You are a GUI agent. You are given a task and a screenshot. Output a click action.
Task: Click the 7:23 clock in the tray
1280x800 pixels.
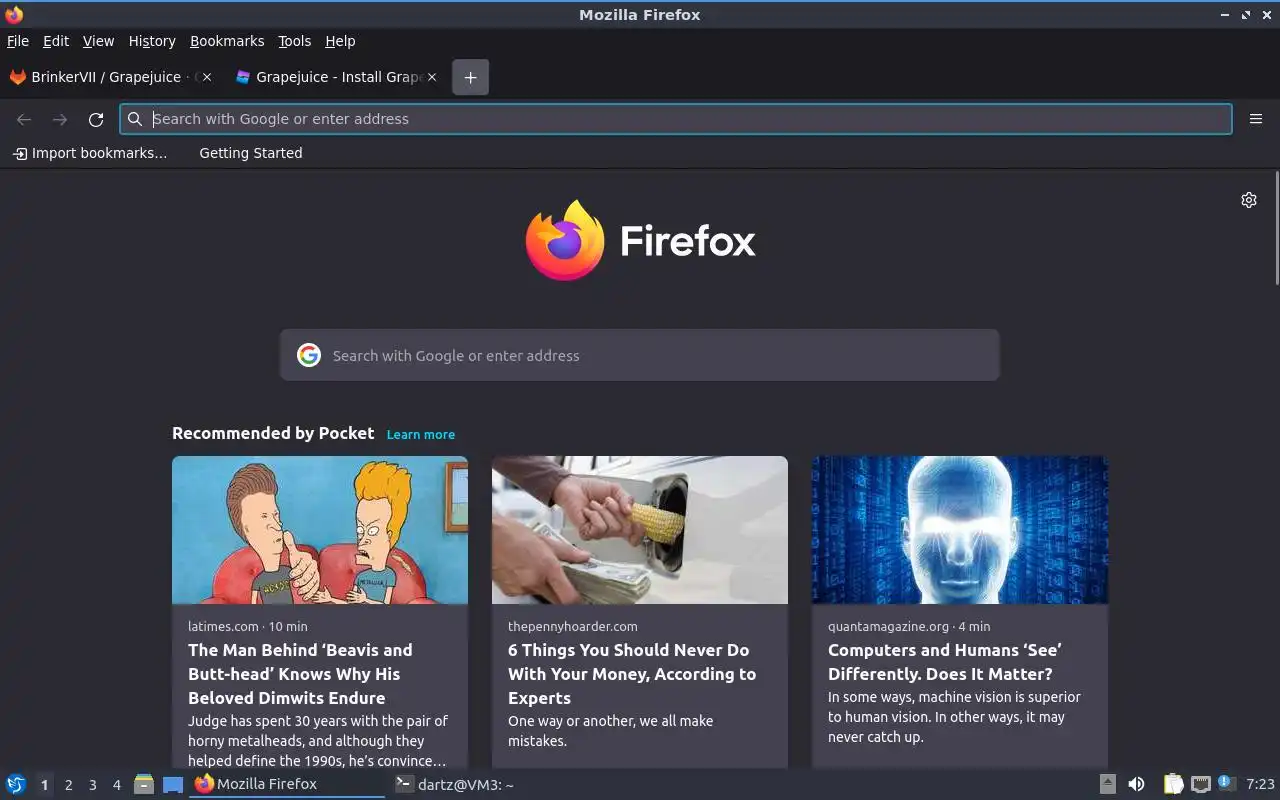[1260, 784]
